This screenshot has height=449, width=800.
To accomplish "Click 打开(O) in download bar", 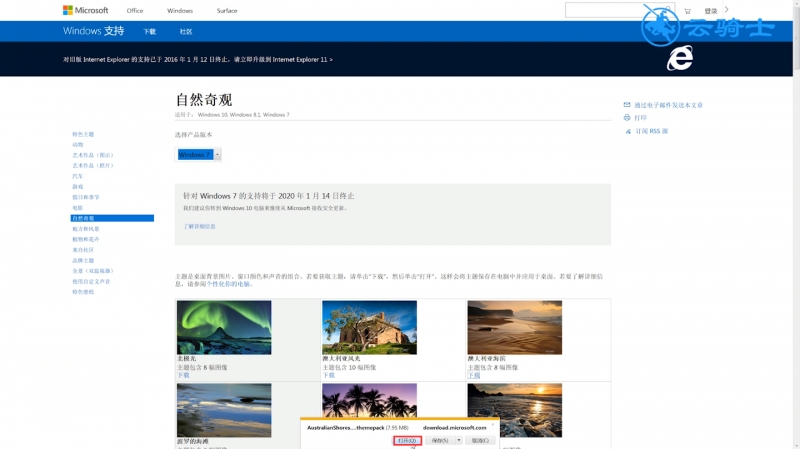I will click(407, 440).
